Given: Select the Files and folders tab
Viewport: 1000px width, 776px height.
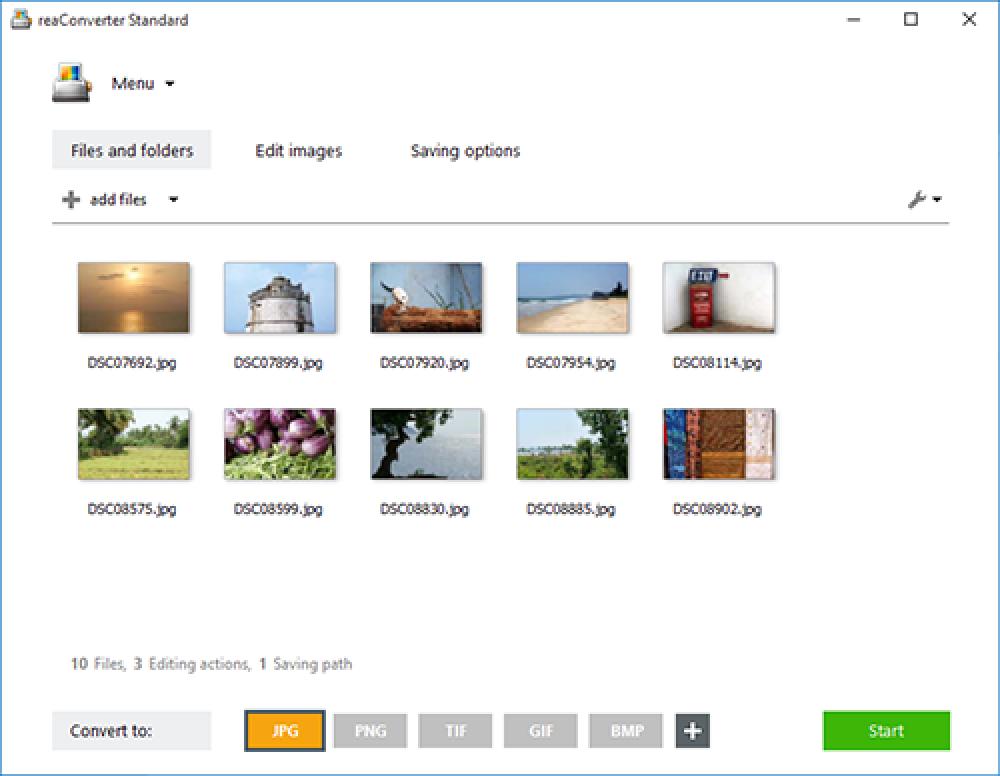Looking at the screenshot, I should point(131,150).
